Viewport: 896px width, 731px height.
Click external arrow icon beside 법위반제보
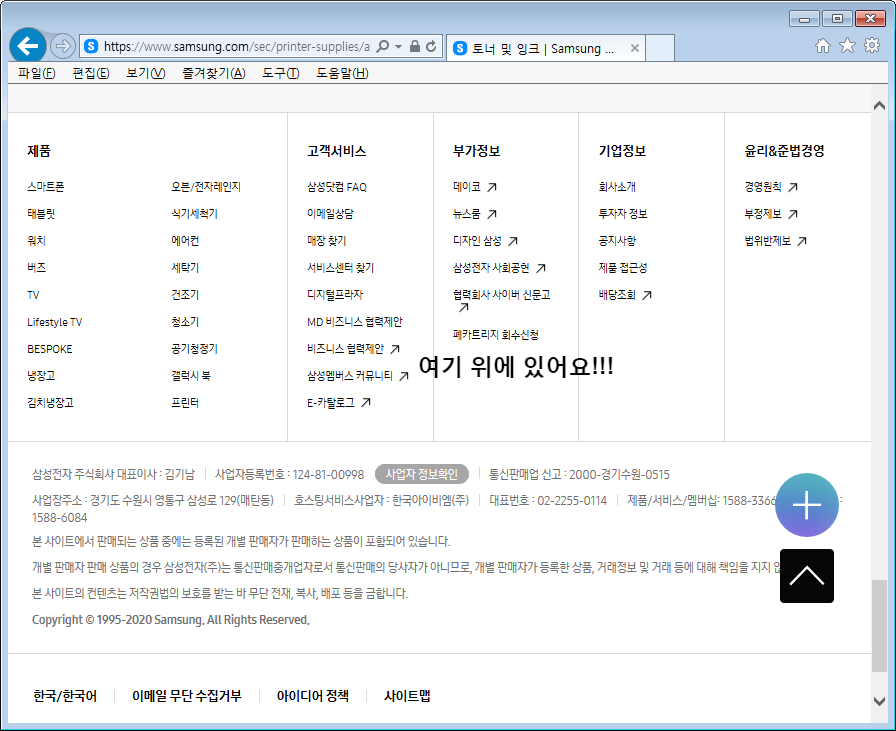pos(802,241)
